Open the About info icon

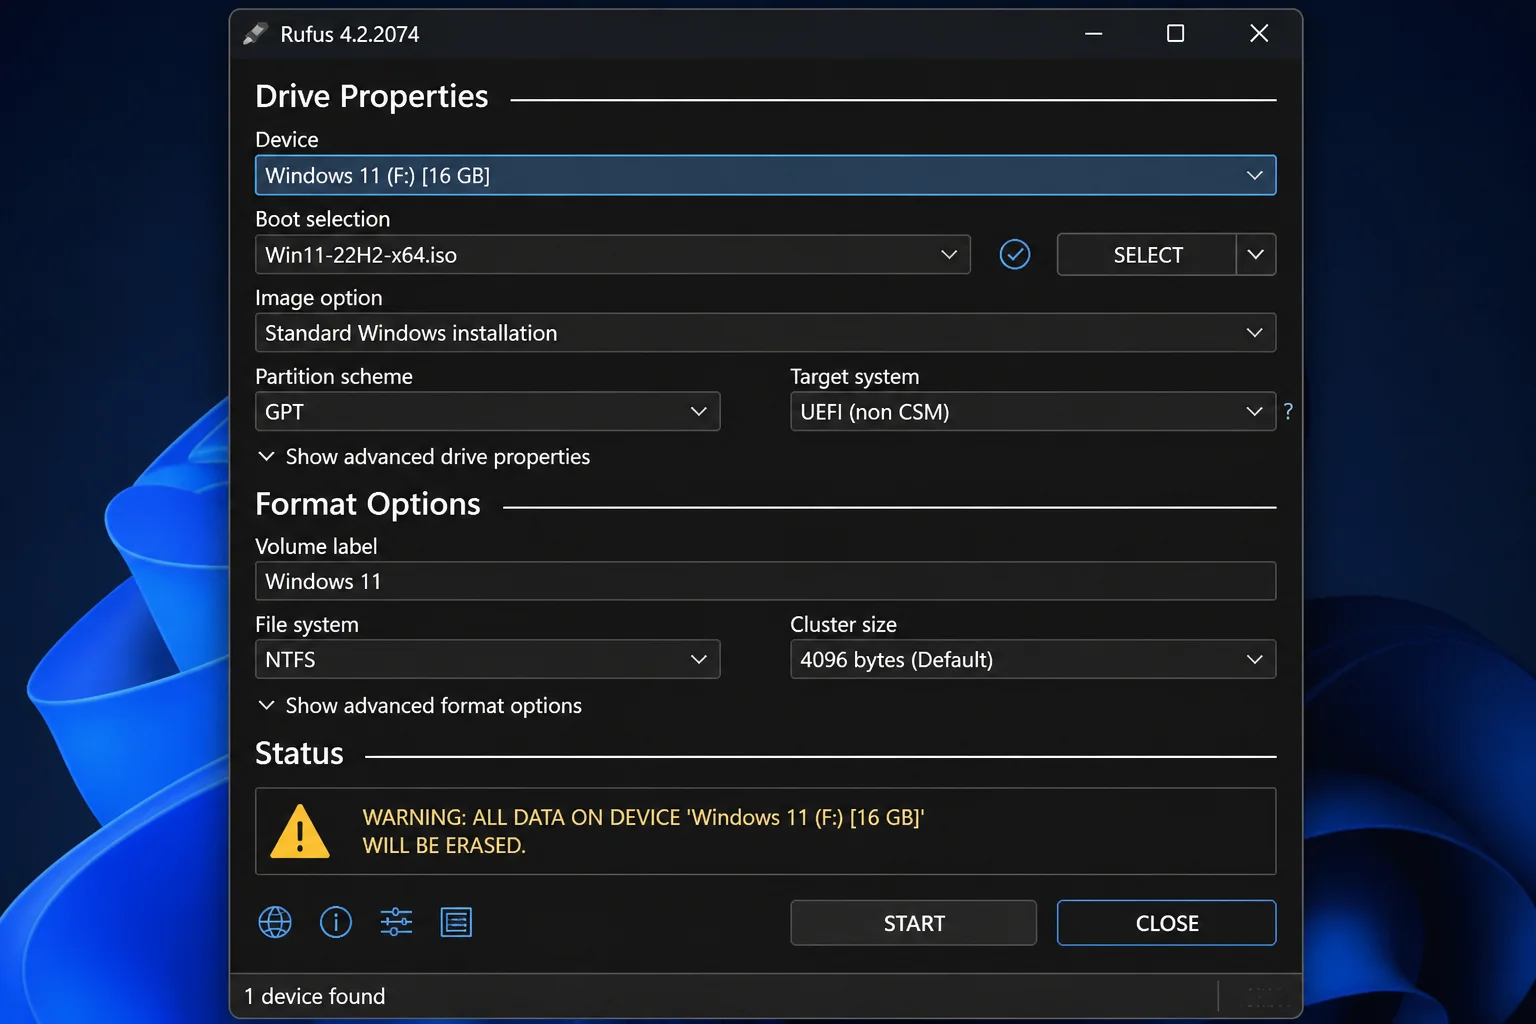point(336,922)
